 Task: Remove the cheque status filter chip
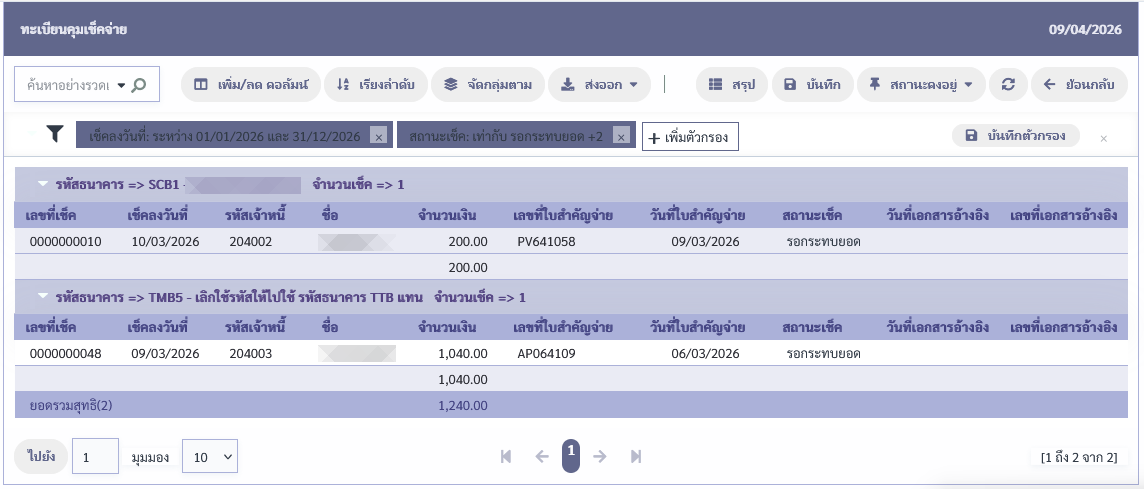(x=621, y=137)
